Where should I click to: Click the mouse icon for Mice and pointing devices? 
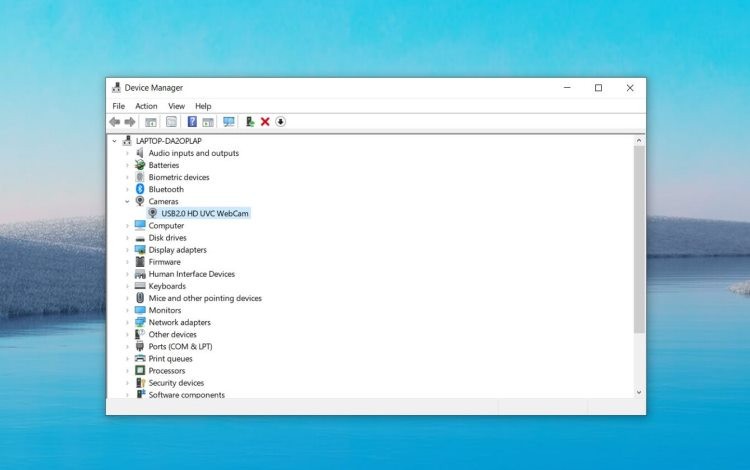140,298
